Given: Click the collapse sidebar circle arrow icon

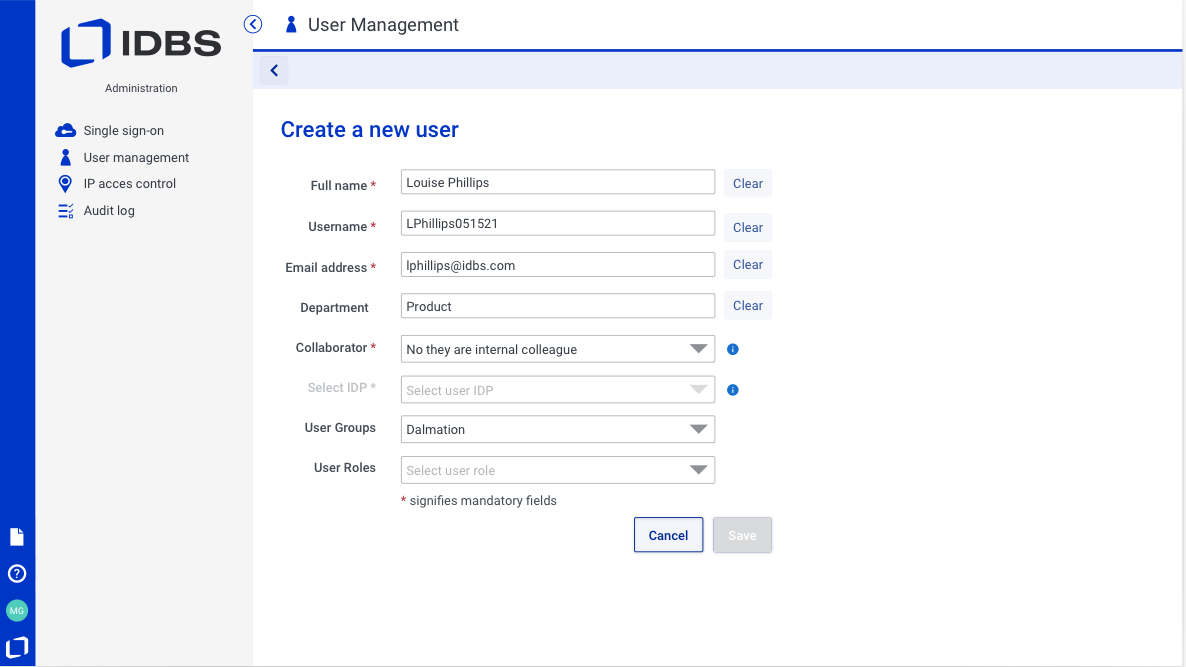Looking at the screenshot, I should tap(253, 24).
